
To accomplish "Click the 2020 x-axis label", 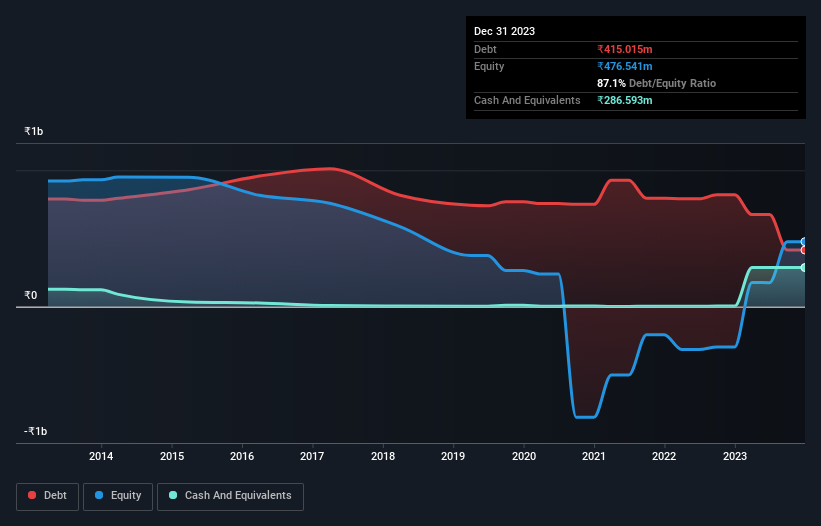I will click(524, 456).
